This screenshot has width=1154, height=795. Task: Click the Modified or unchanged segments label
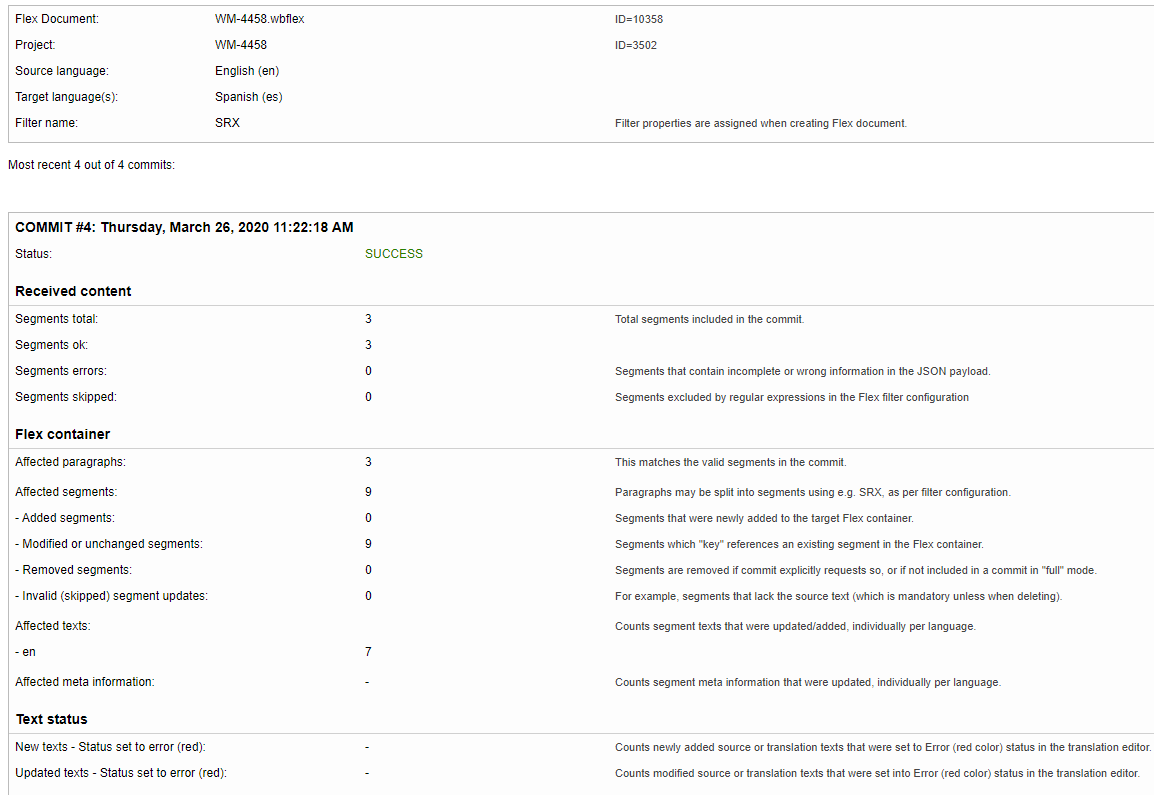pos(108,544)
